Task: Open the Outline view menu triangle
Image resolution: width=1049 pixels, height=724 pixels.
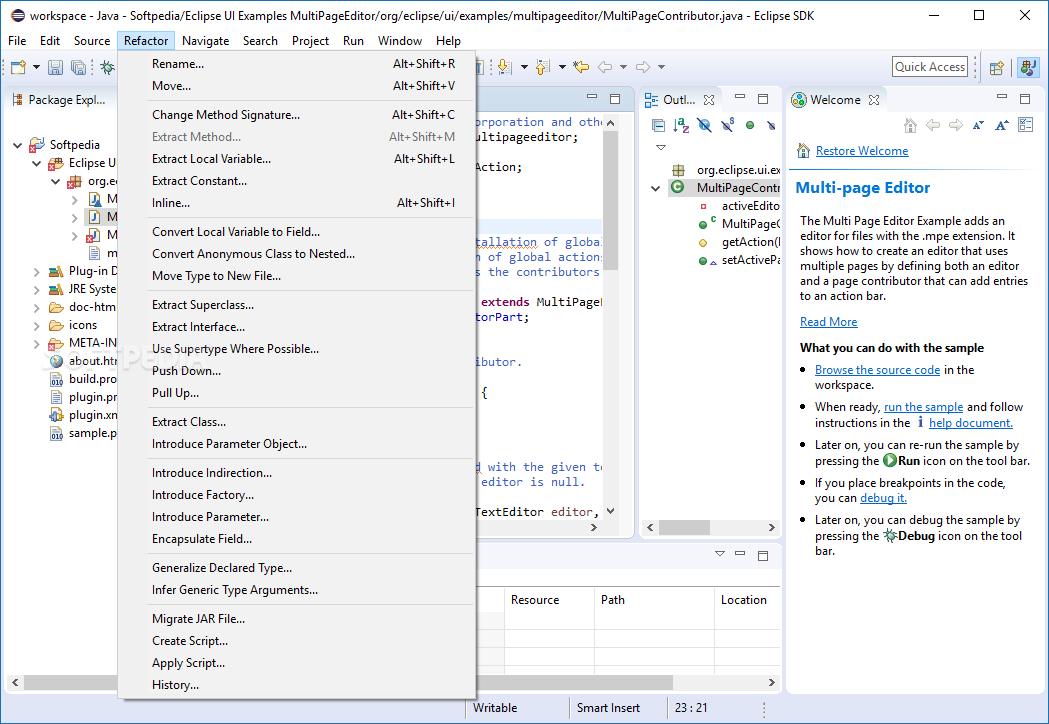Action: coord(661,147)
